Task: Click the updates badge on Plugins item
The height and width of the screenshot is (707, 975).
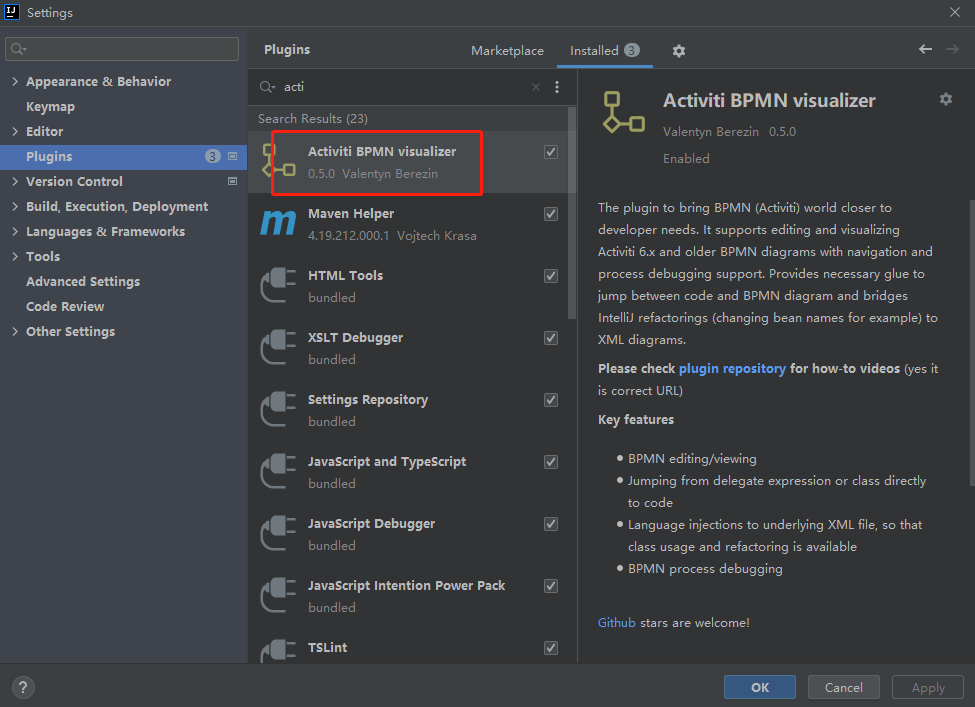Action: 213,157
